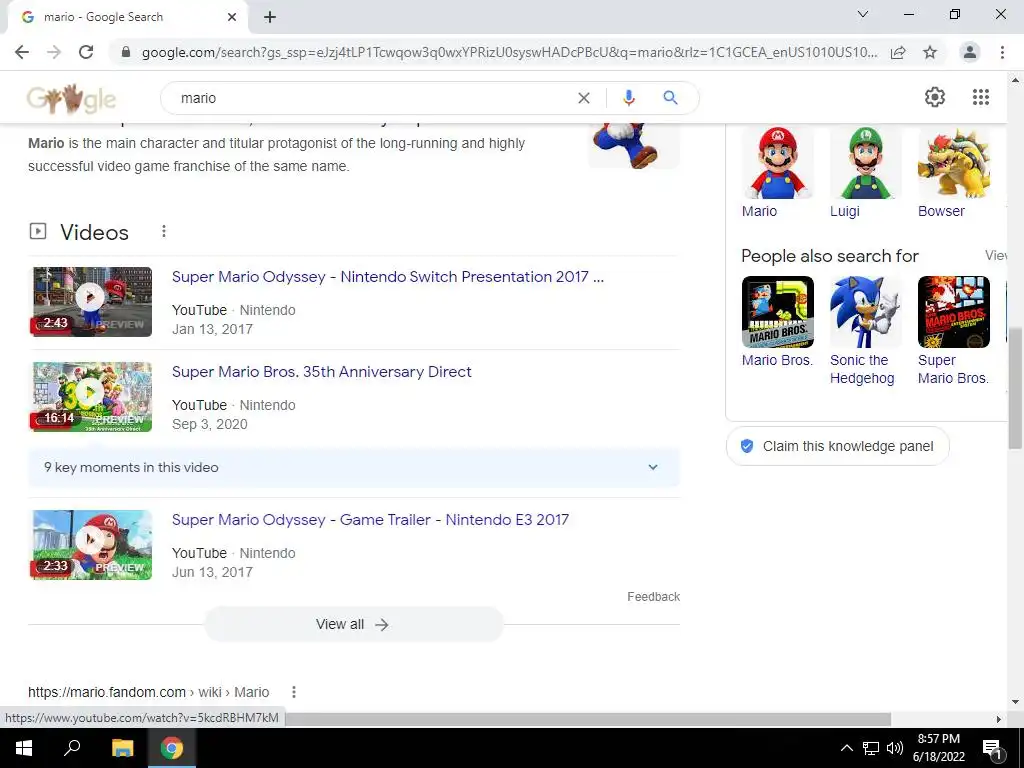Click the Mario featured snippet image
Viewport: 1024px width, 768px height.
click(x=633, y=145)
